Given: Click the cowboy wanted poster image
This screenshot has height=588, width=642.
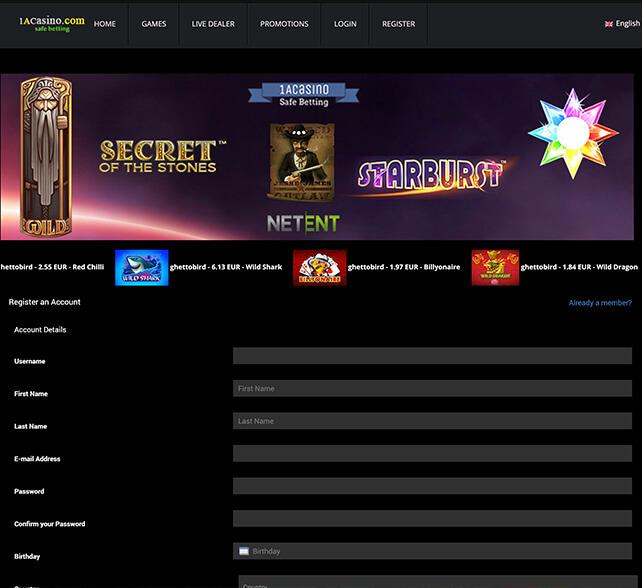Looking at the screenshot, I should 301,162.
